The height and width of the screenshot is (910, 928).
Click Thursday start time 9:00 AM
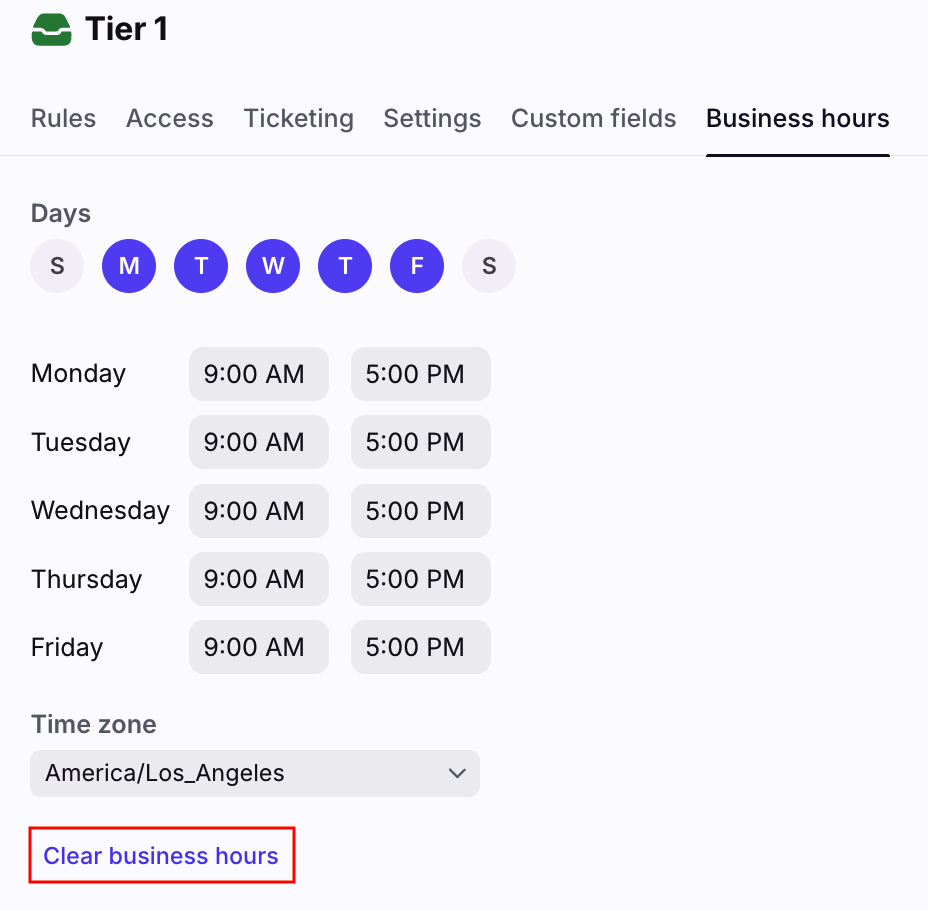[258, 579]
